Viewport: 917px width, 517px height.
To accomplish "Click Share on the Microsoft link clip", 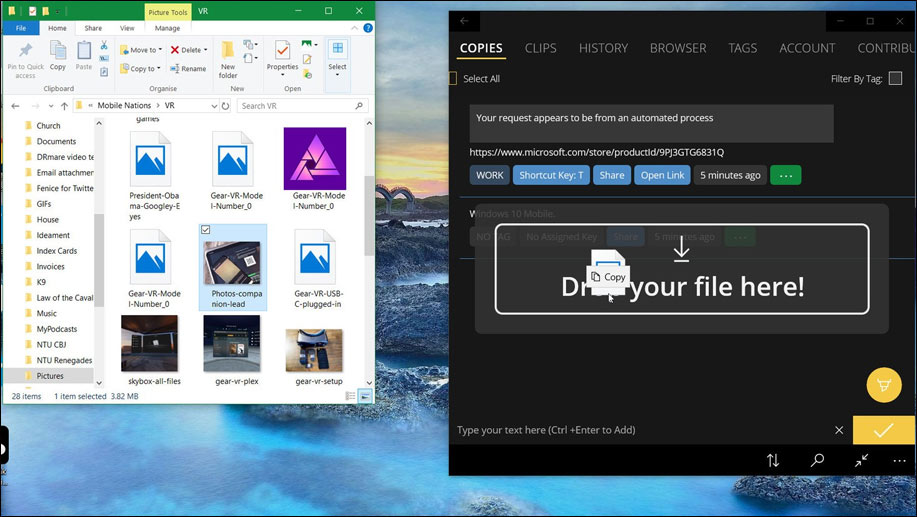I will (612, 175).
